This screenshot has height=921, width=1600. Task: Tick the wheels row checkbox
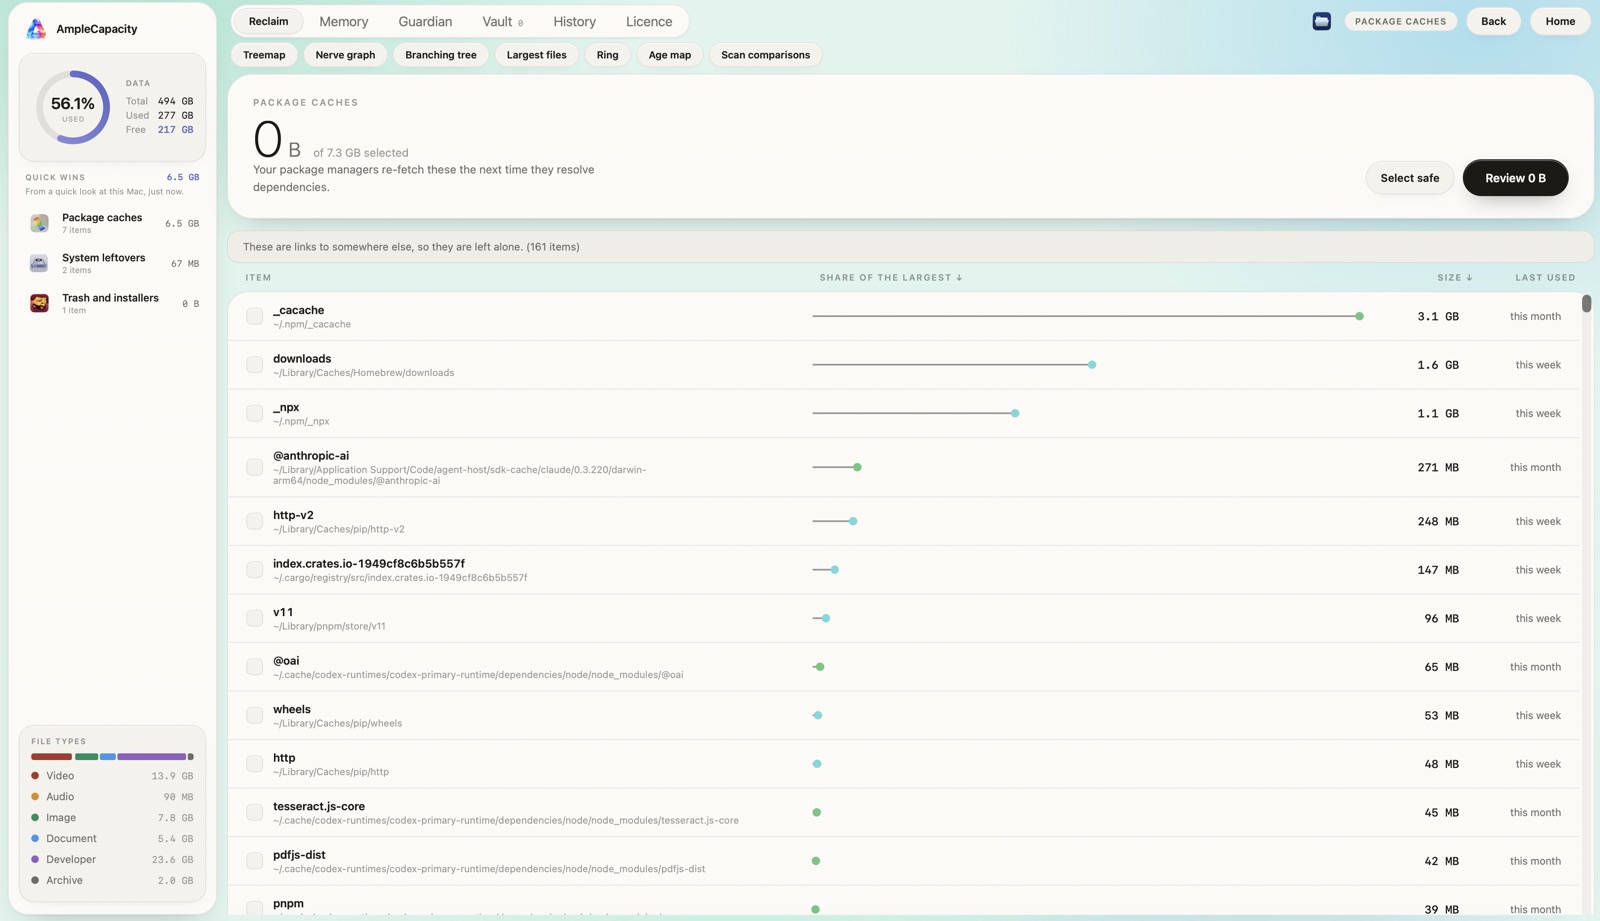coord(255,715)
